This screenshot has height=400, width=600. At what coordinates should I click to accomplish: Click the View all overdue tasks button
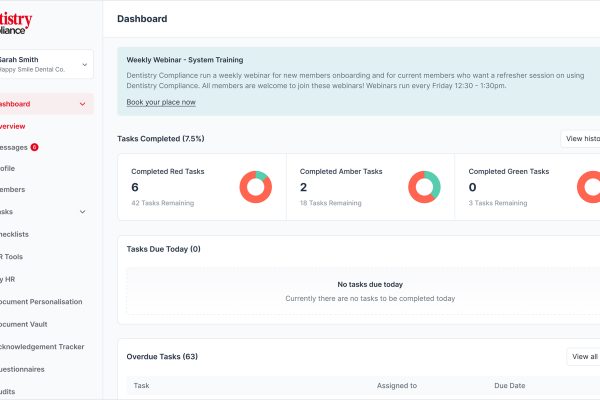coord(584,357)
